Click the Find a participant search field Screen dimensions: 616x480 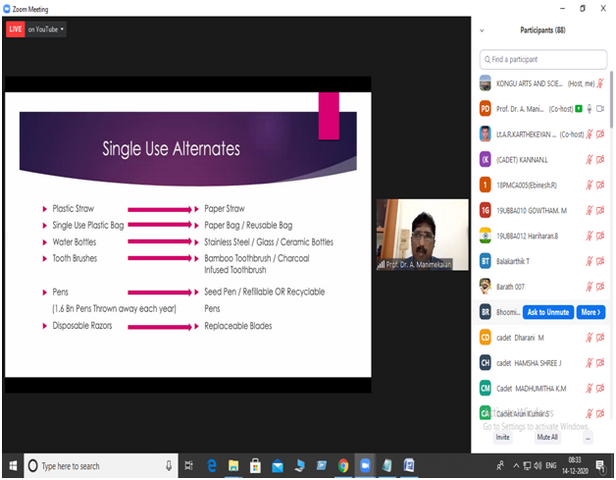click(x=544, y=60)
